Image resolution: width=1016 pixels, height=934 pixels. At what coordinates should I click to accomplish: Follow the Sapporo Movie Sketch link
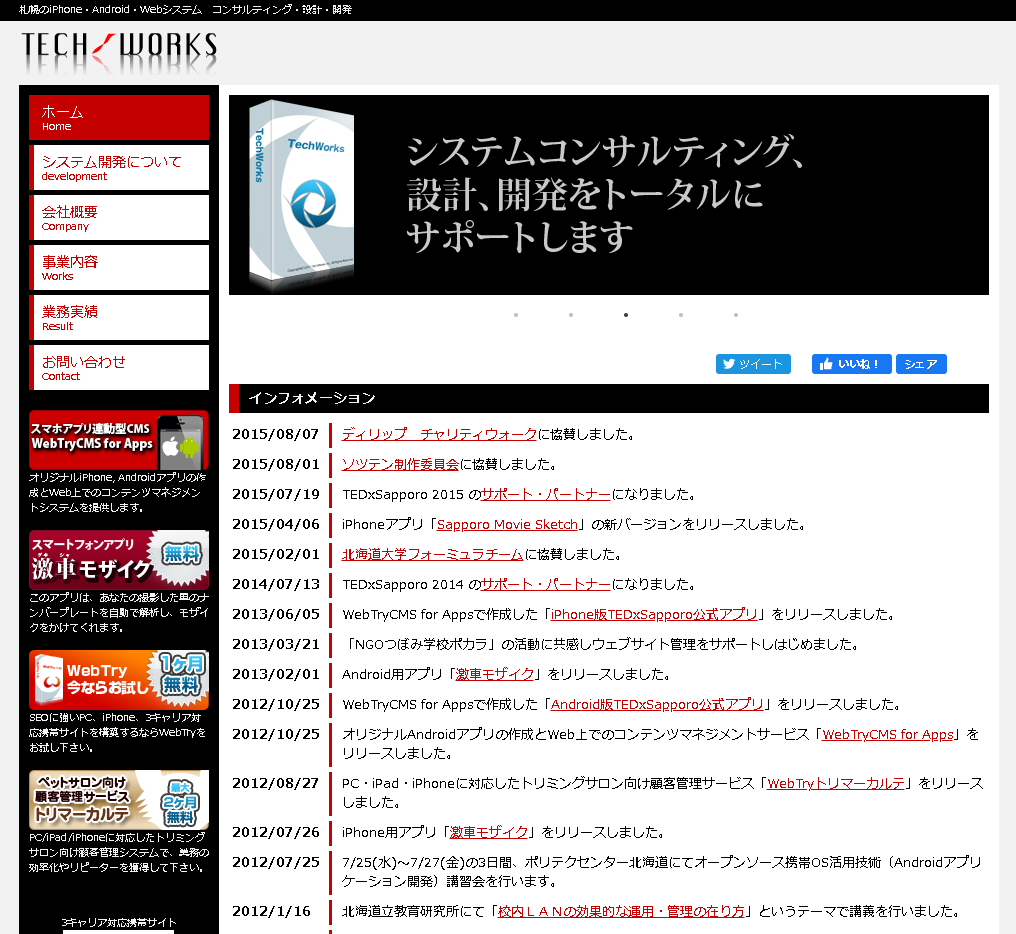(x=507, y=524)
